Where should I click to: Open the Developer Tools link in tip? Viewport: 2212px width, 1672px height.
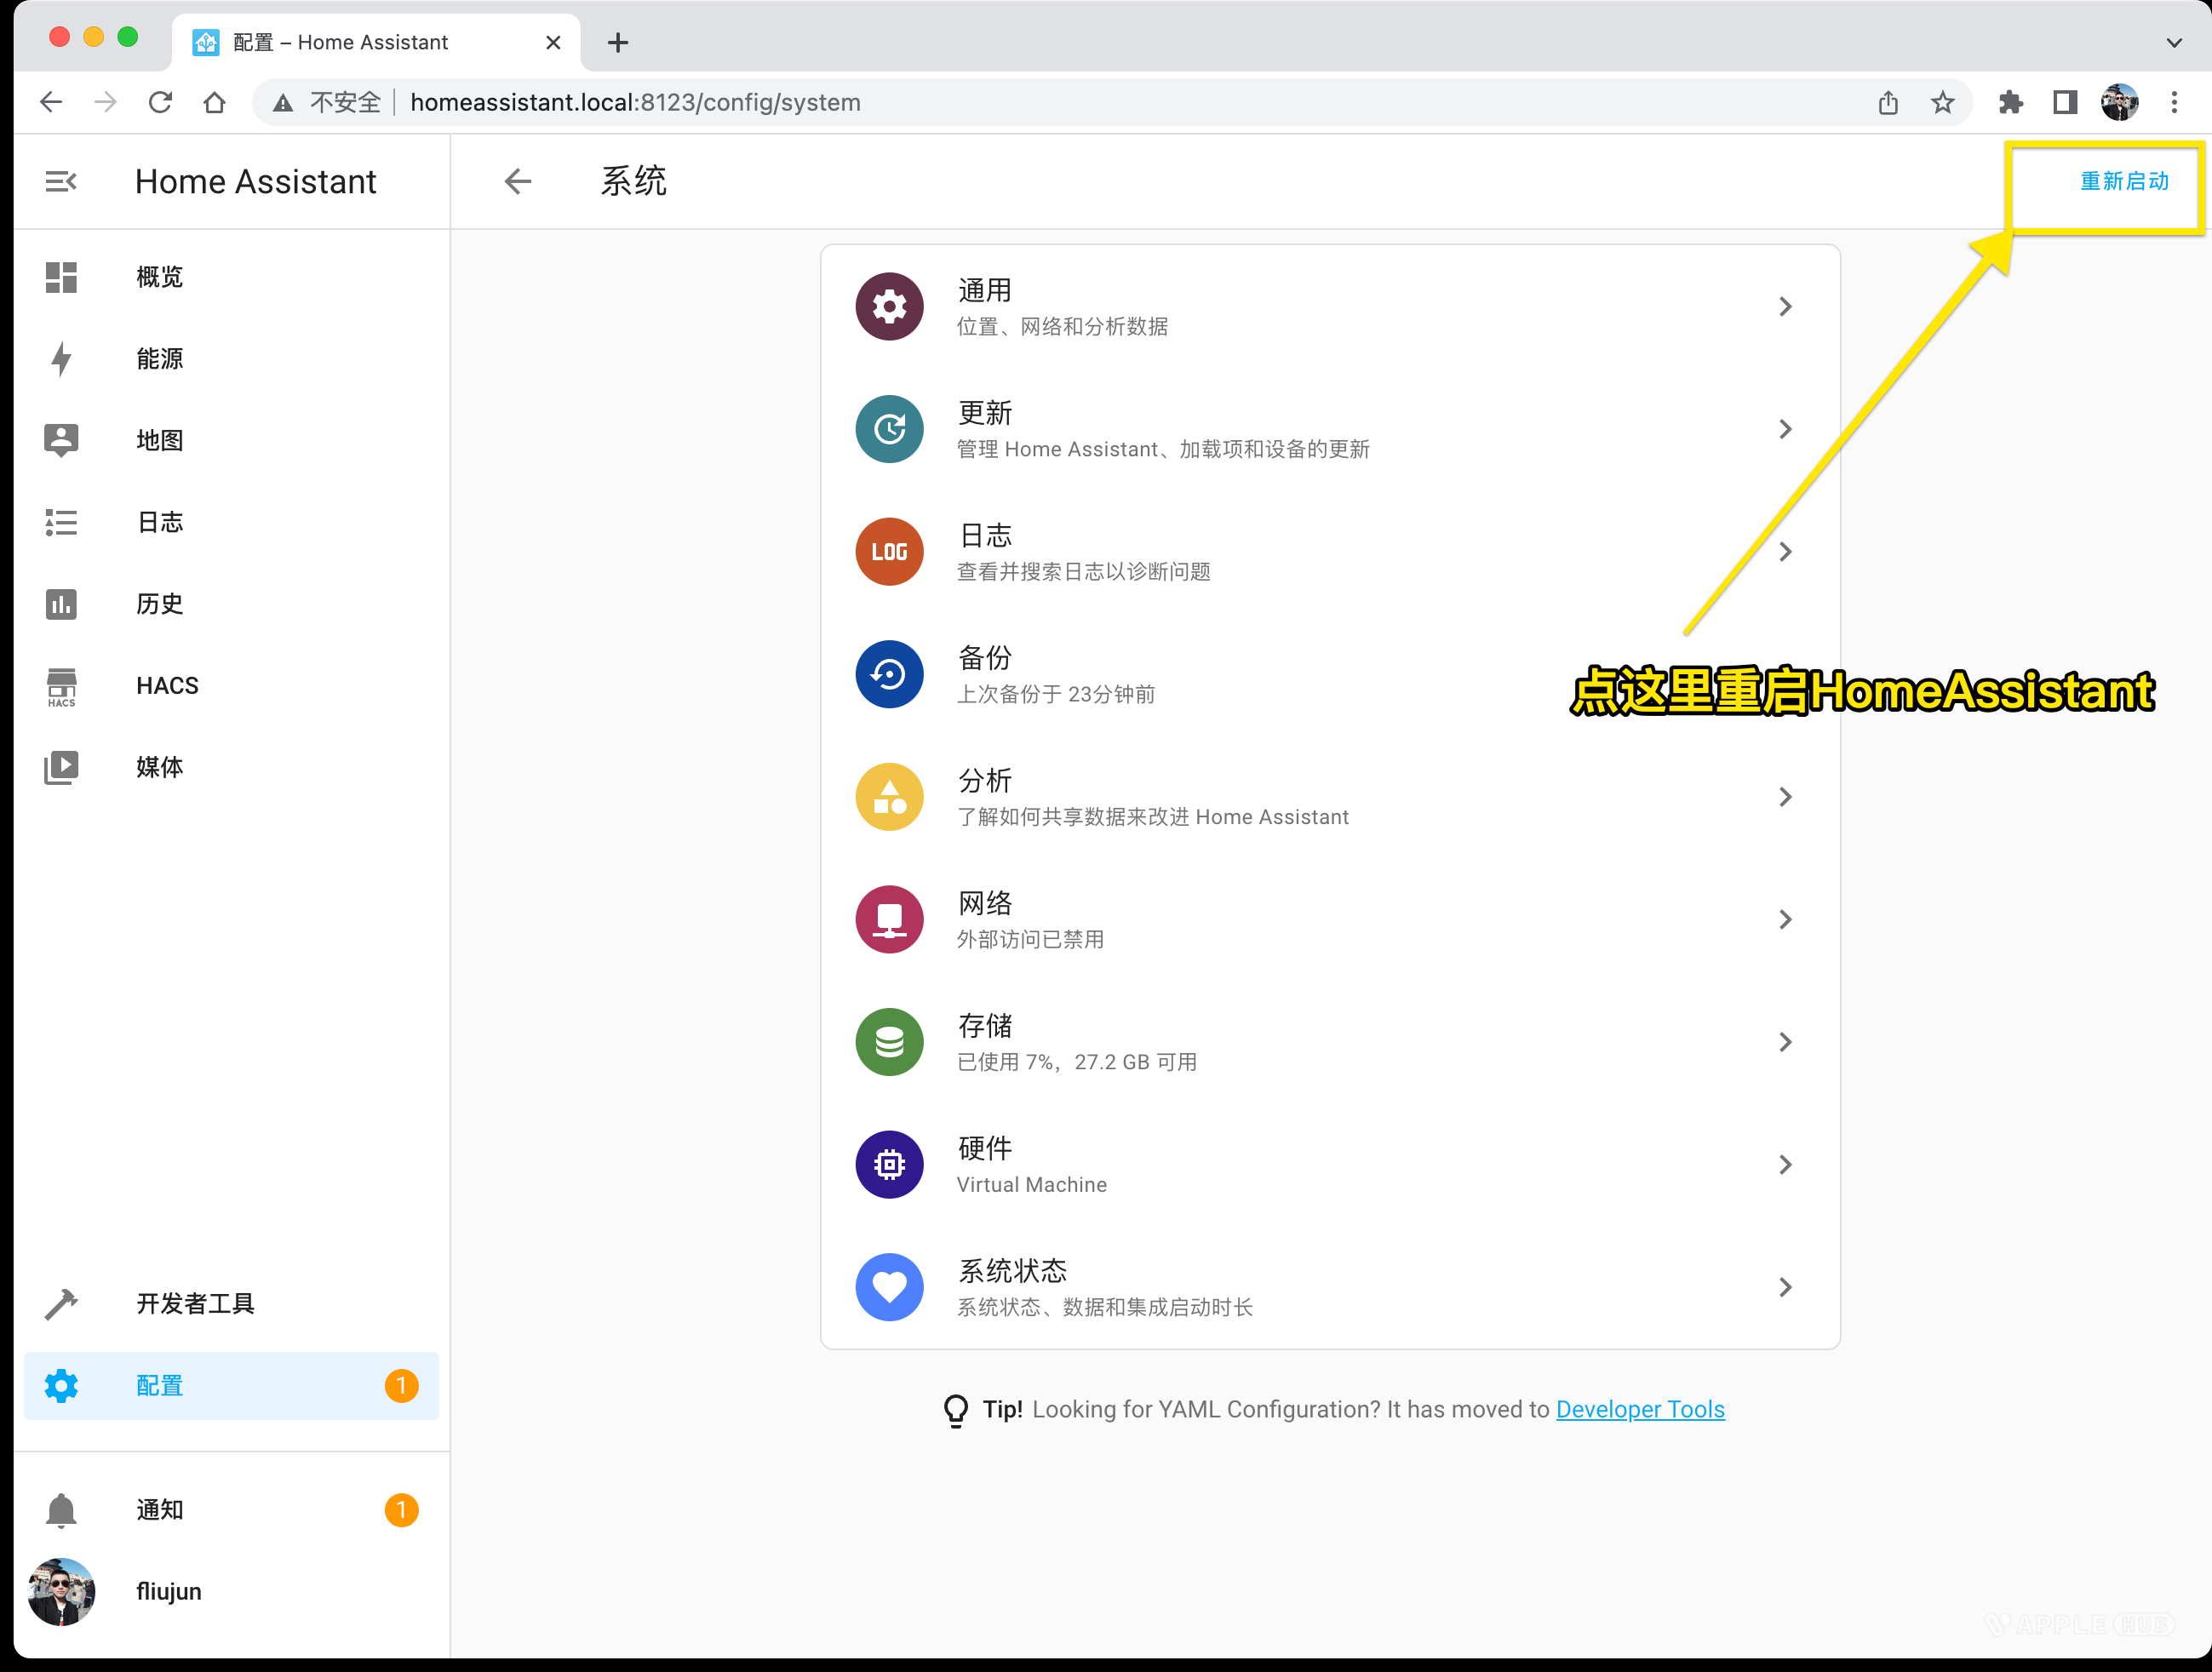click(1640, 1409)
